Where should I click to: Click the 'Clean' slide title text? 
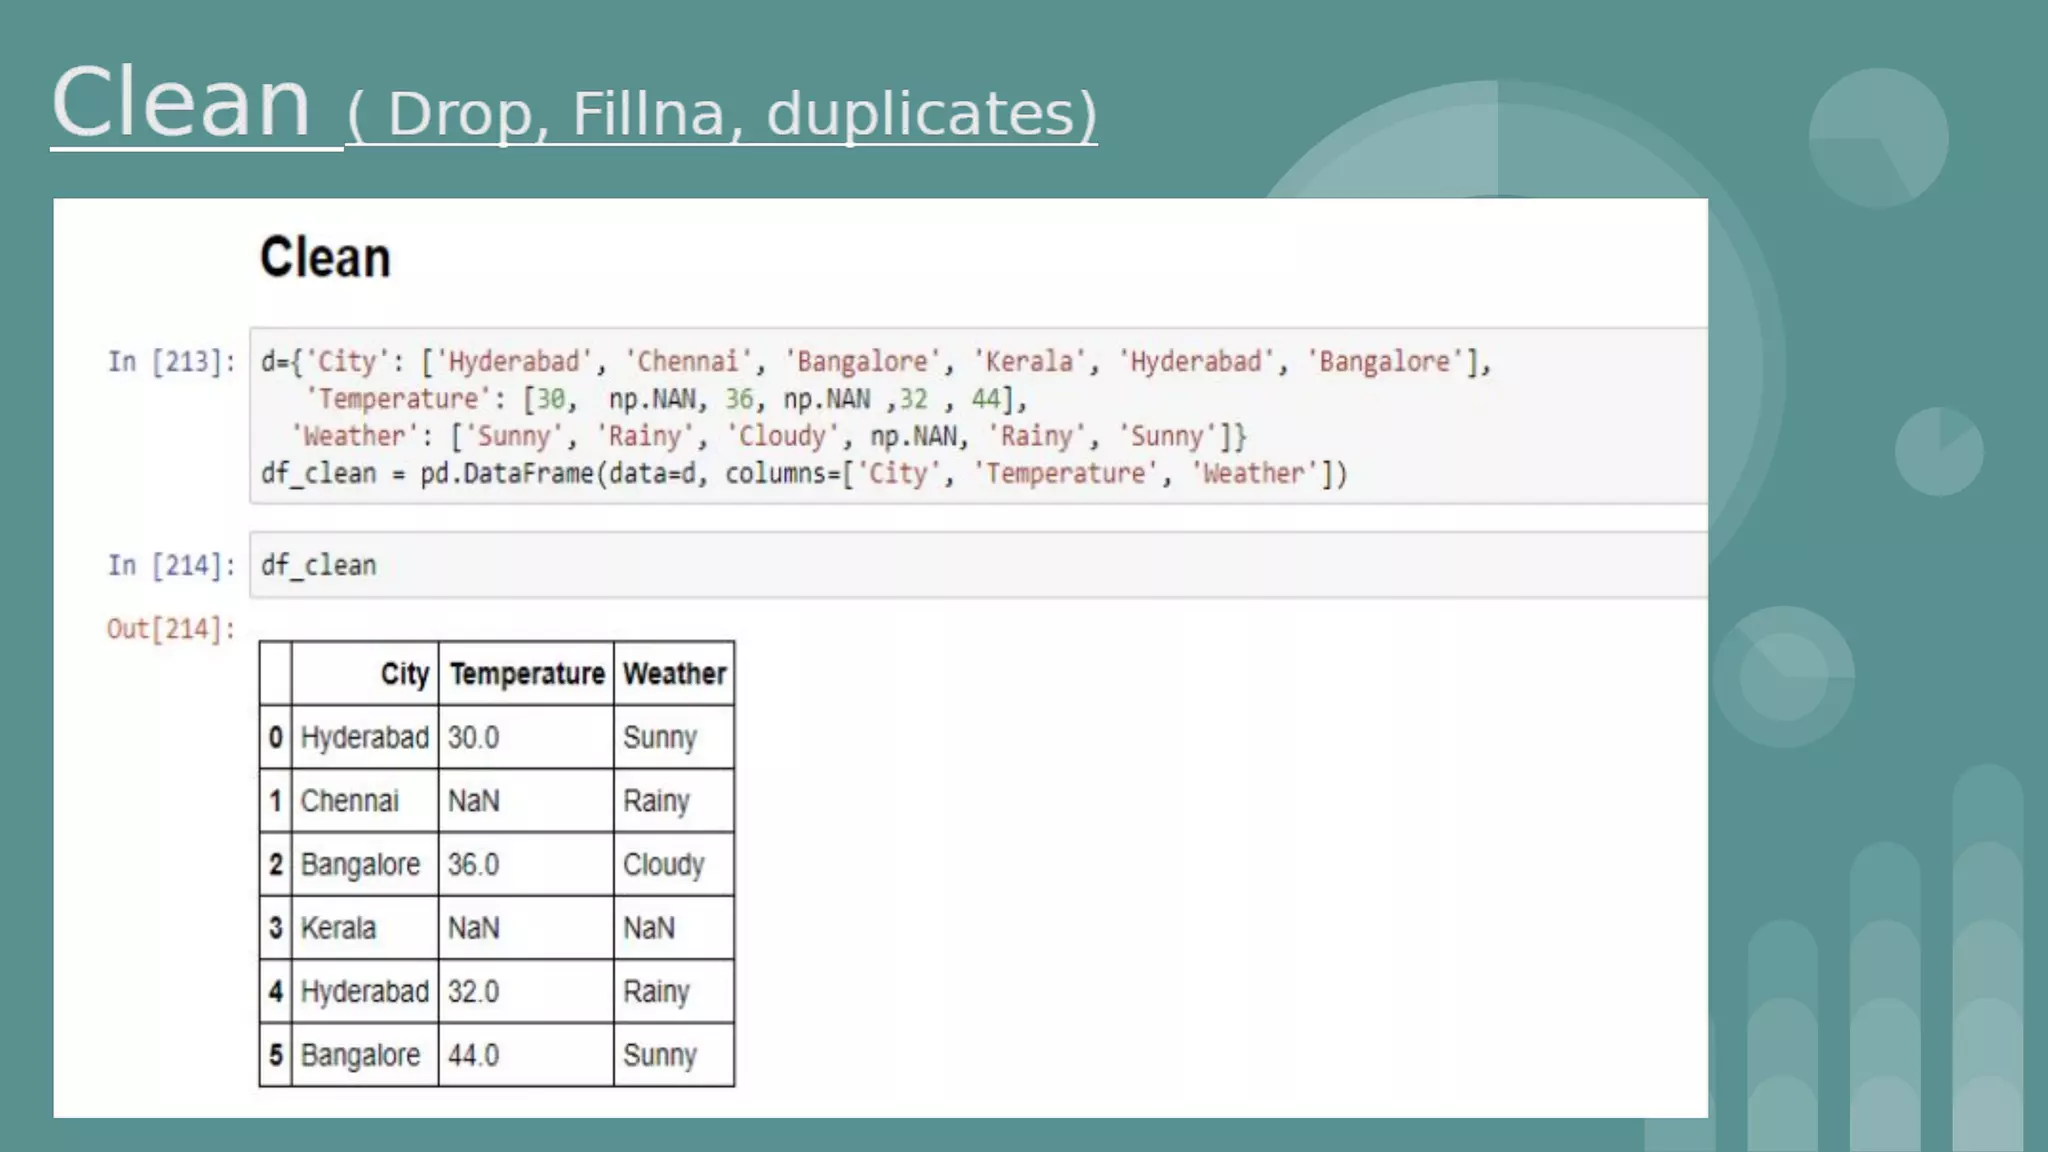[x=182, y=103]
